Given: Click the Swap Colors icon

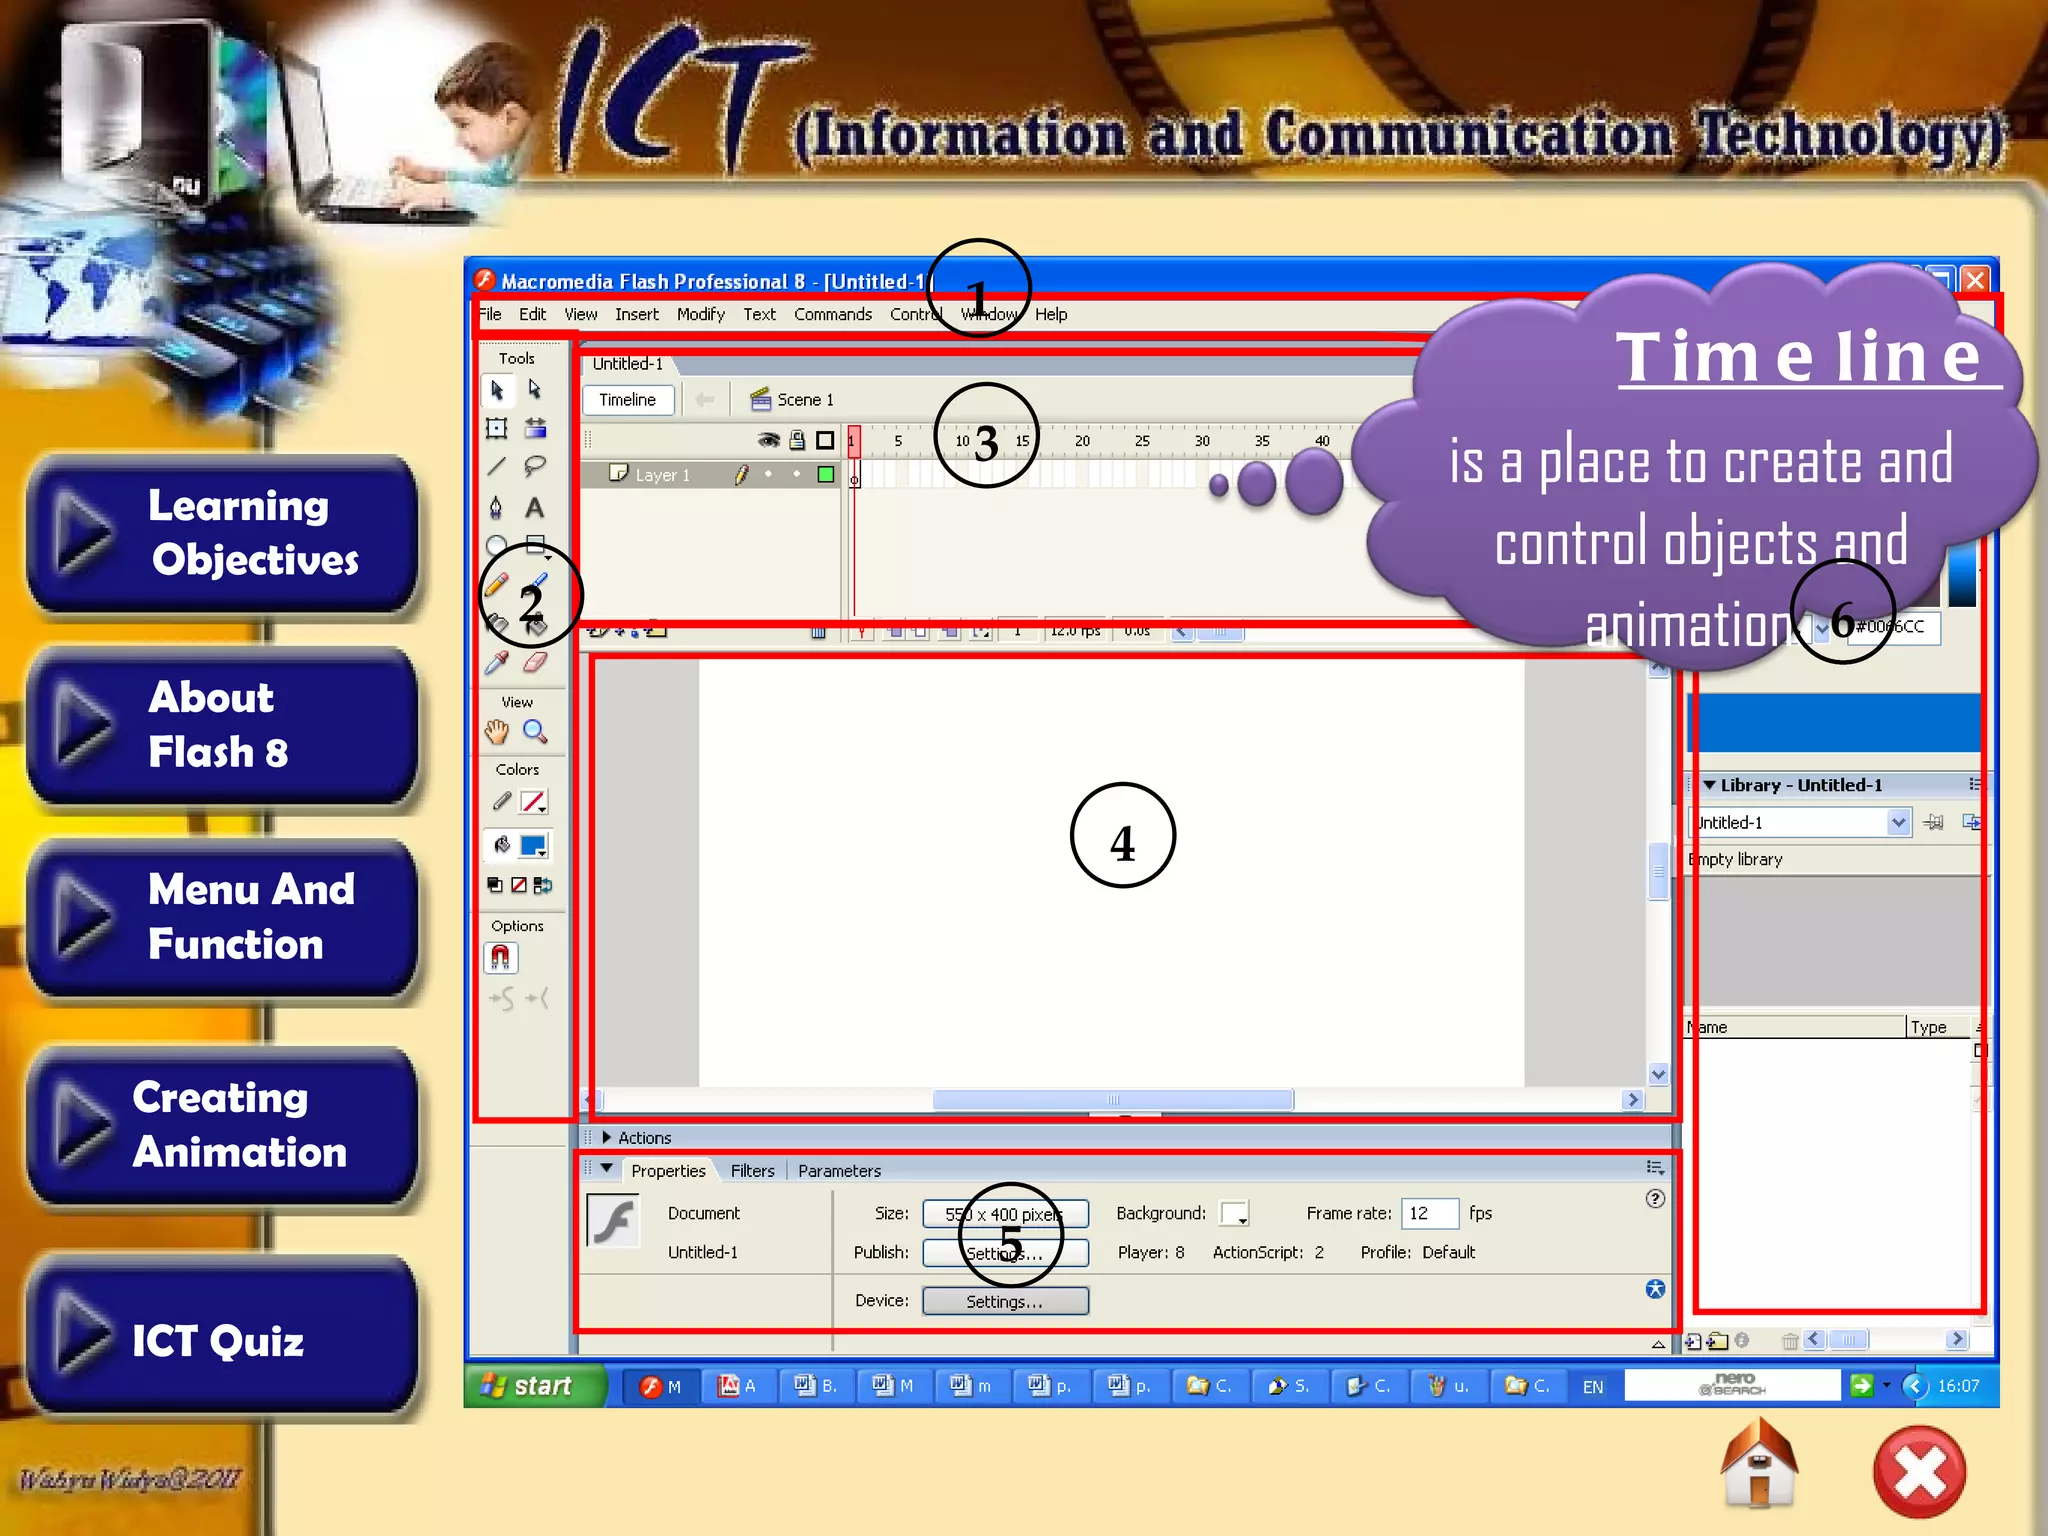Looking at the screenshot, I should 543,885.
